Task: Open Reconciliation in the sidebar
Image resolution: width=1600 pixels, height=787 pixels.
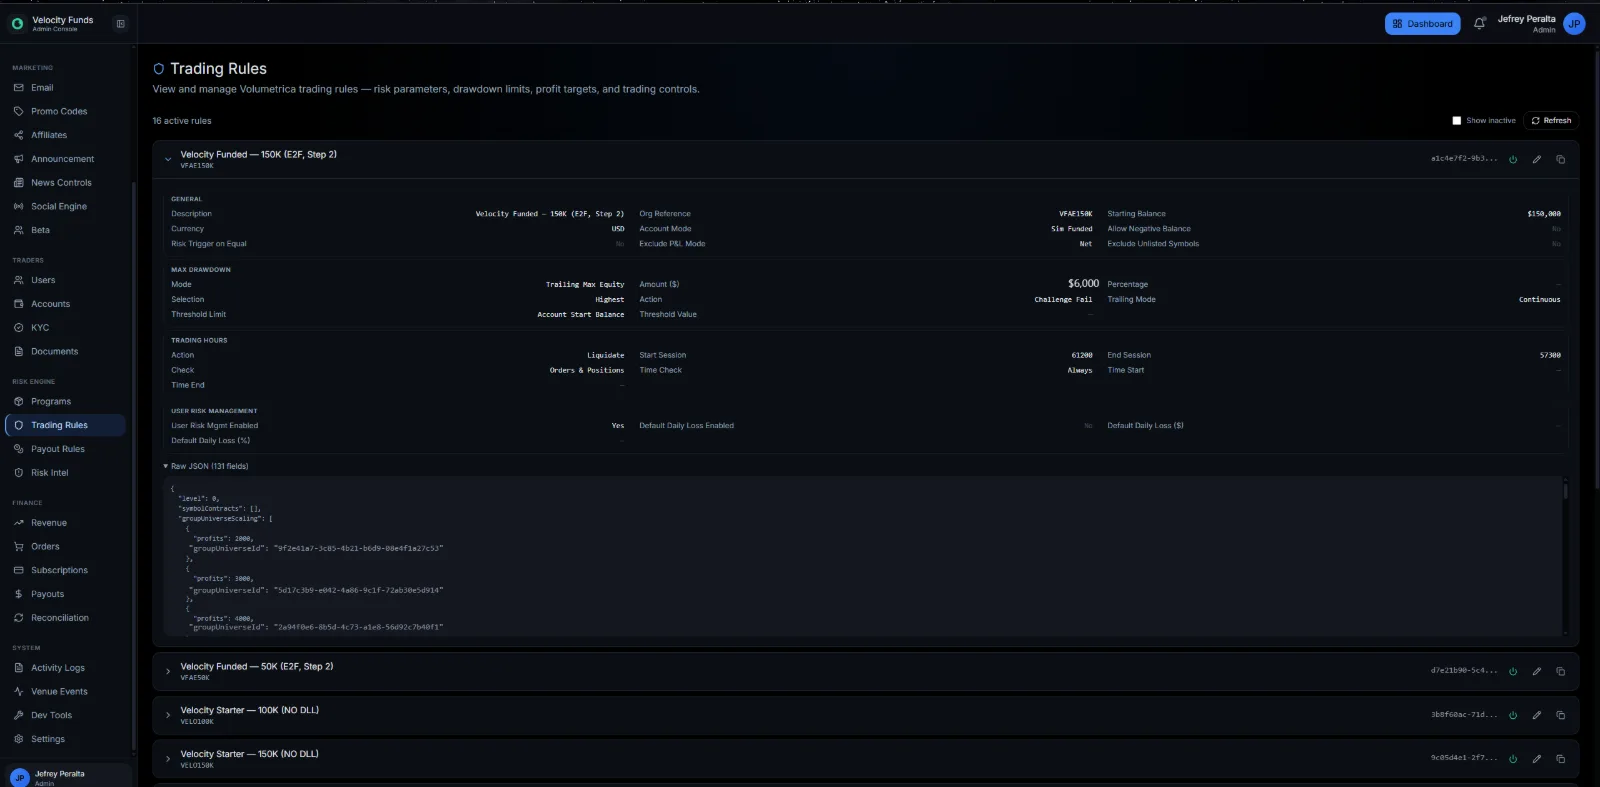Action: (65, 618)
